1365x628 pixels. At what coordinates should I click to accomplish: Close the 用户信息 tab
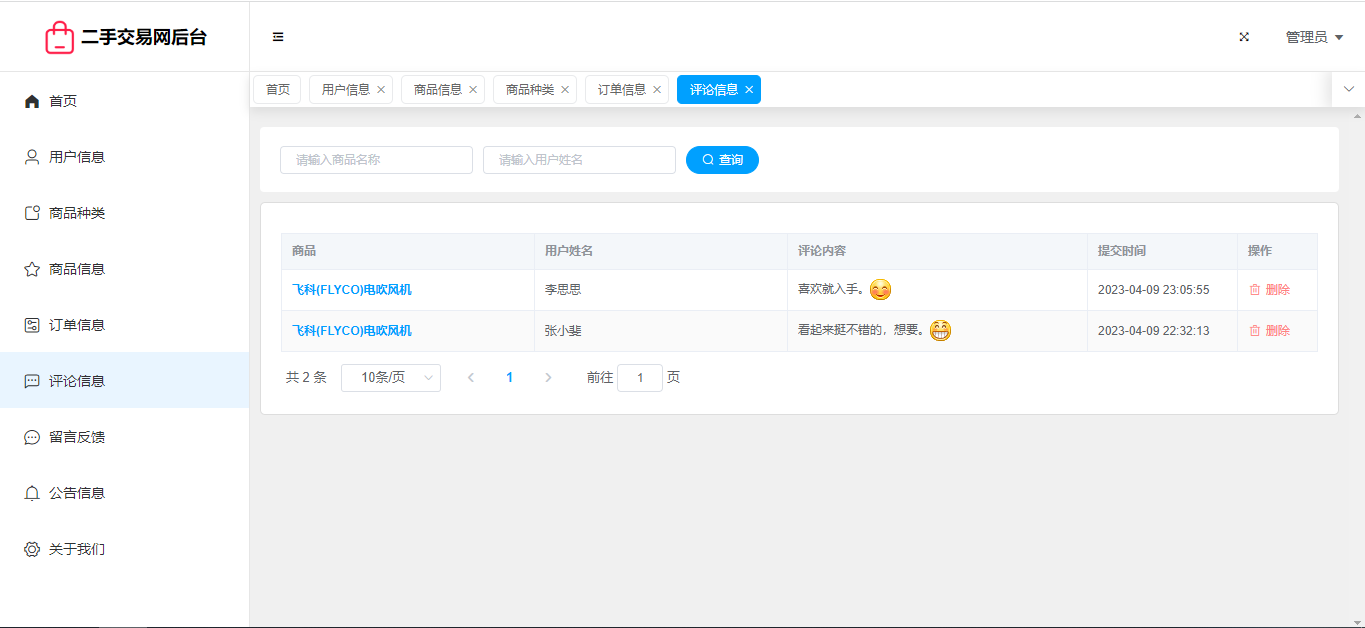[381, 90]
